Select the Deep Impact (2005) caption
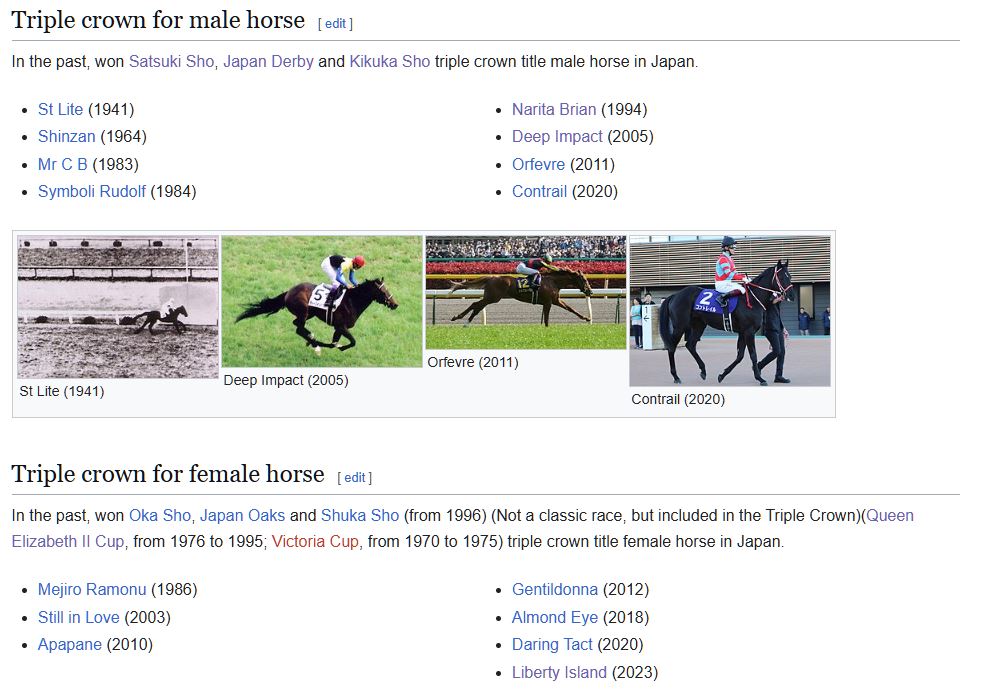This screenshot has height=692, width=983. tap(286, 380)
